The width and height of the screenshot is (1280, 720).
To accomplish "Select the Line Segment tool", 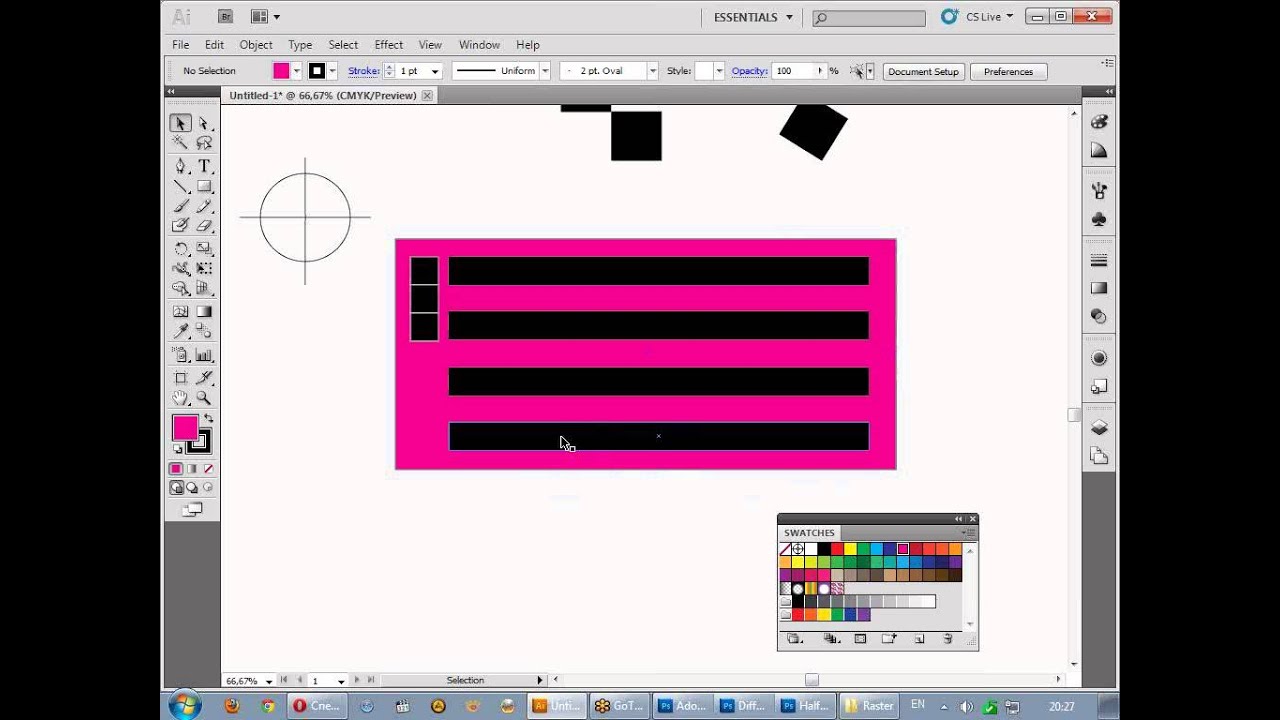I will [x=181, y=186].
